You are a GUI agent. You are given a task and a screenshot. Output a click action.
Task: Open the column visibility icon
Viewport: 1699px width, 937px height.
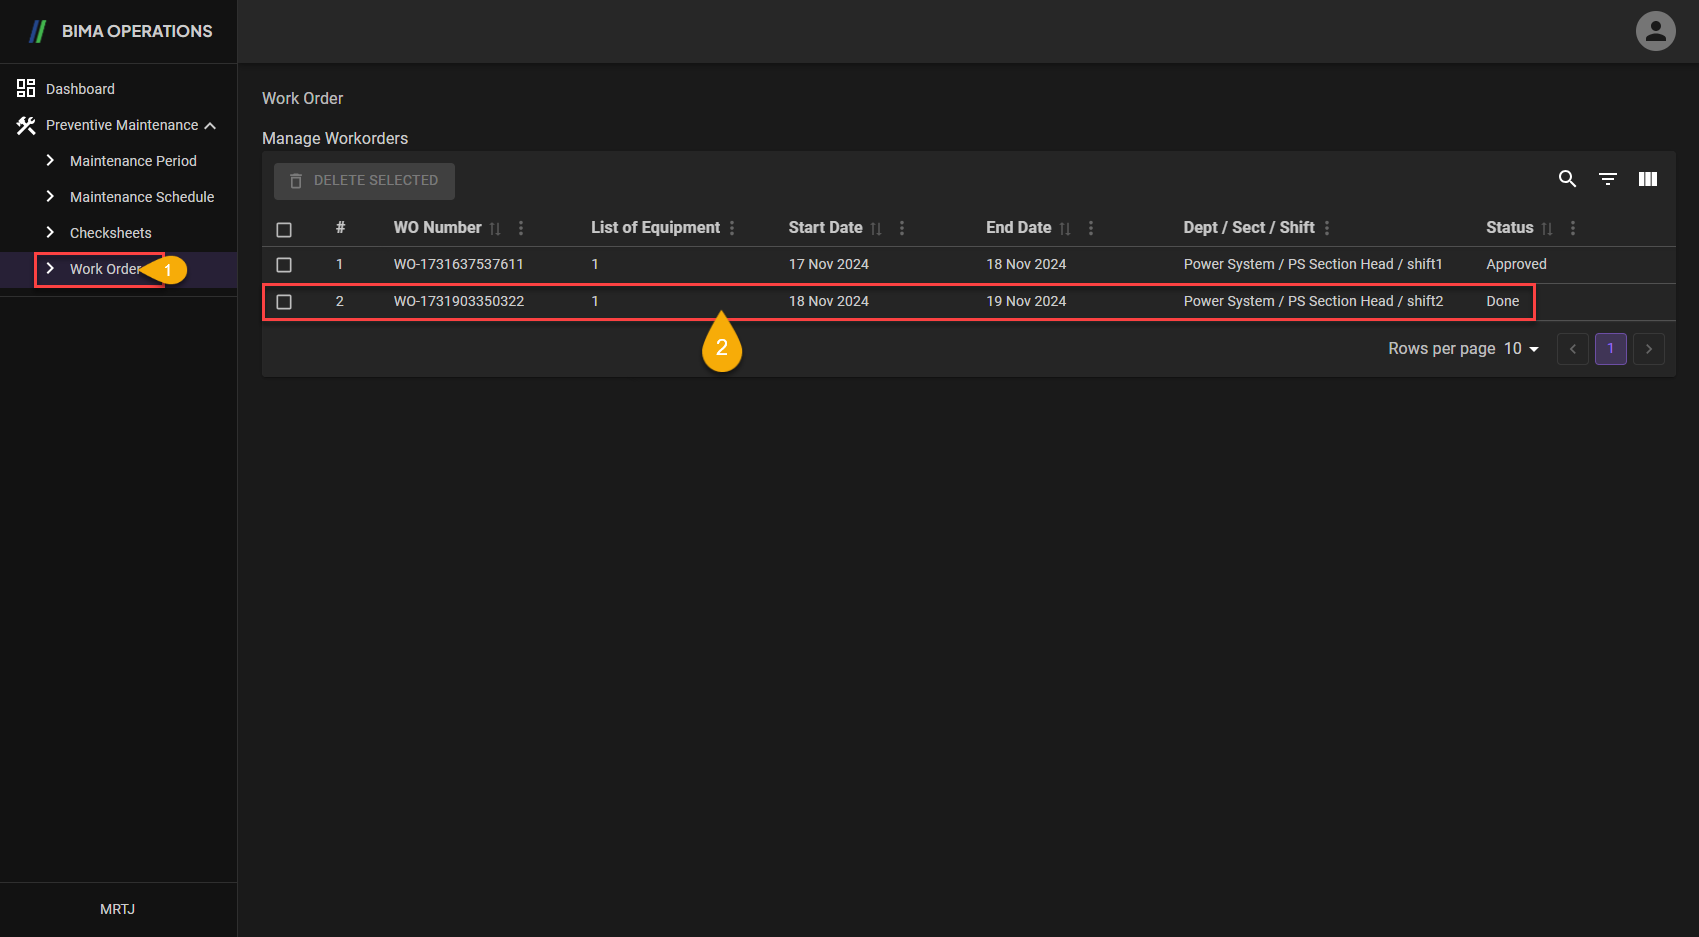tap(1648, 179)
